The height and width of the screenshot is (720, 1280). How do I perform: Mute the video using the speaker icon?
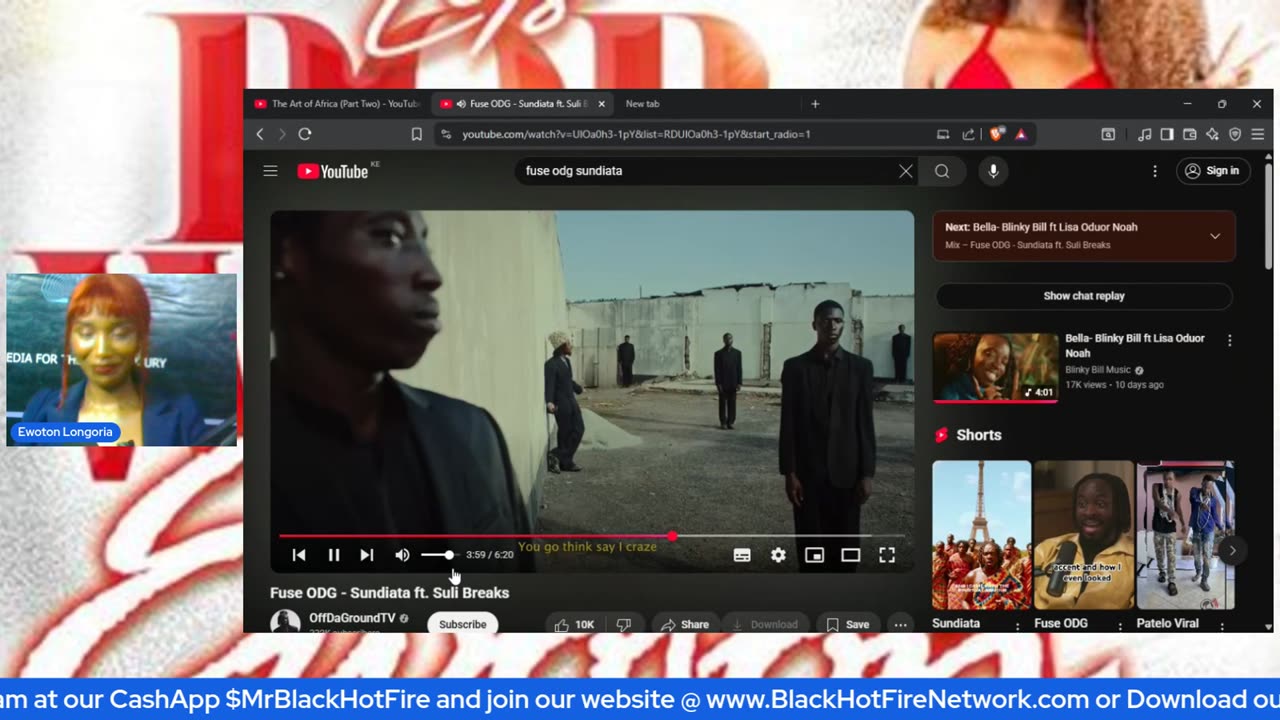click(x=402, y=555)
